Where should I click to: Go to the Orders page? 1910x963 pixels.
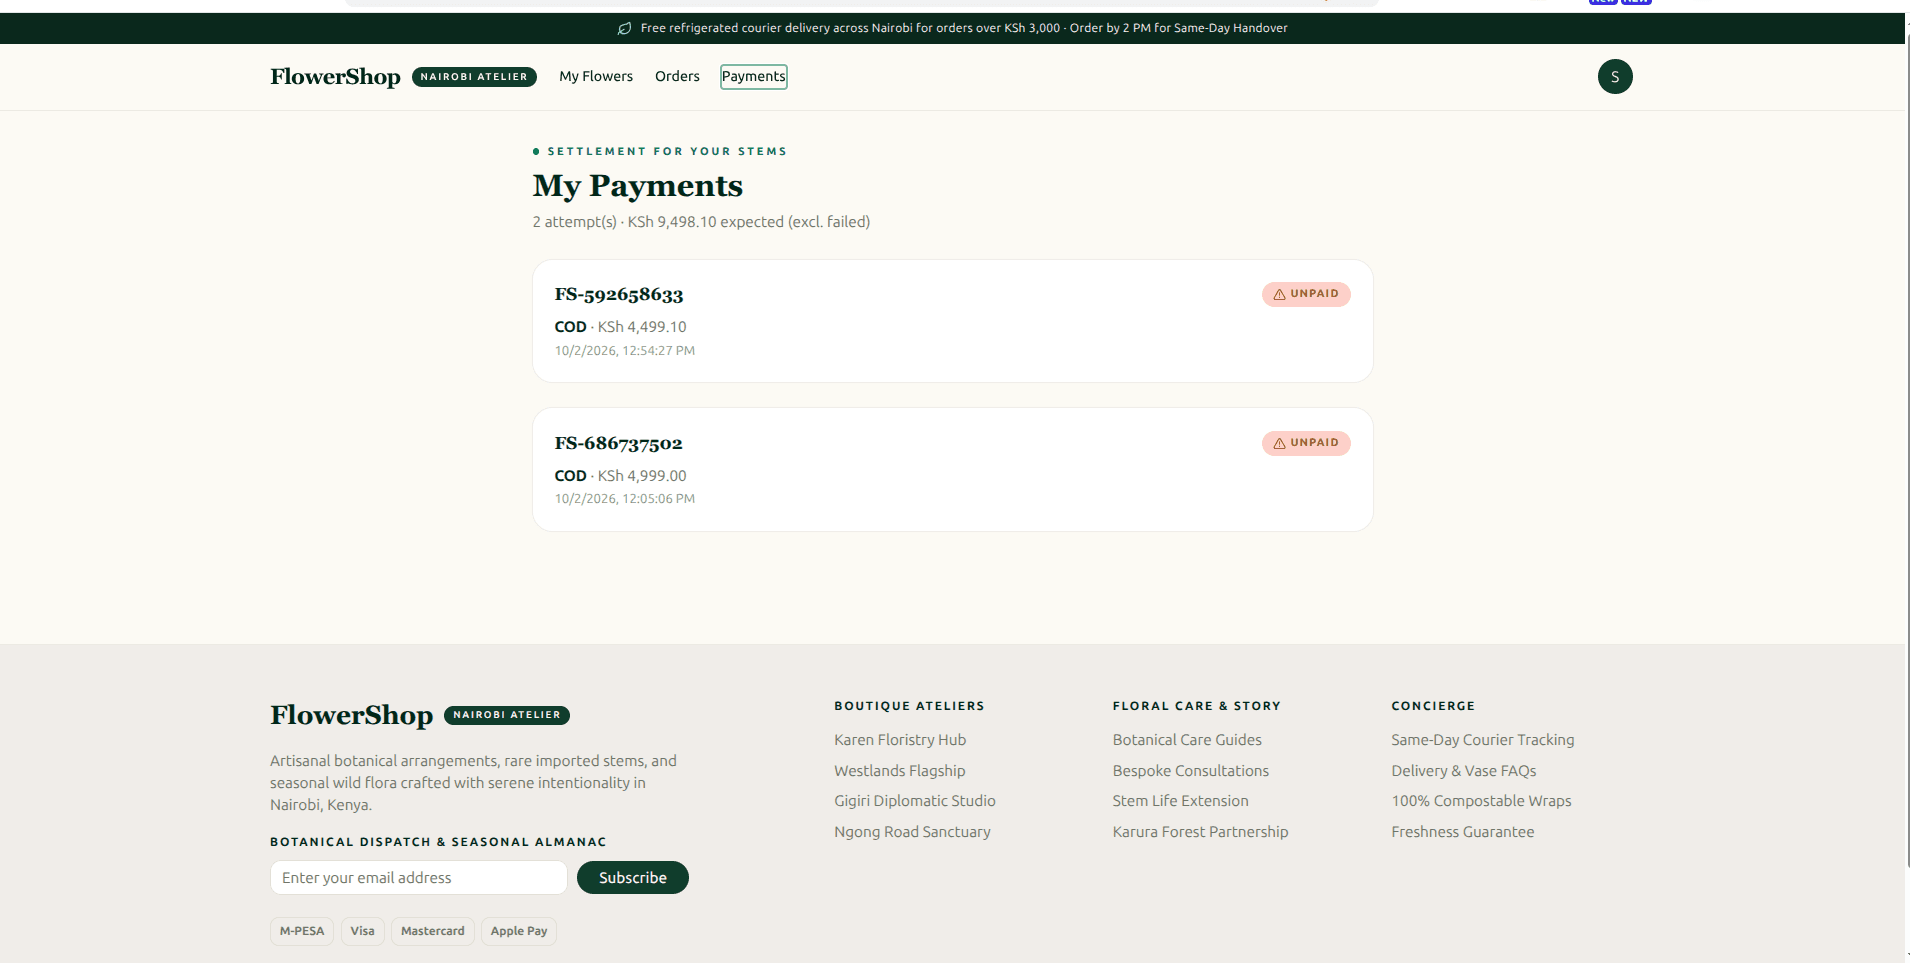pos(677,77)
